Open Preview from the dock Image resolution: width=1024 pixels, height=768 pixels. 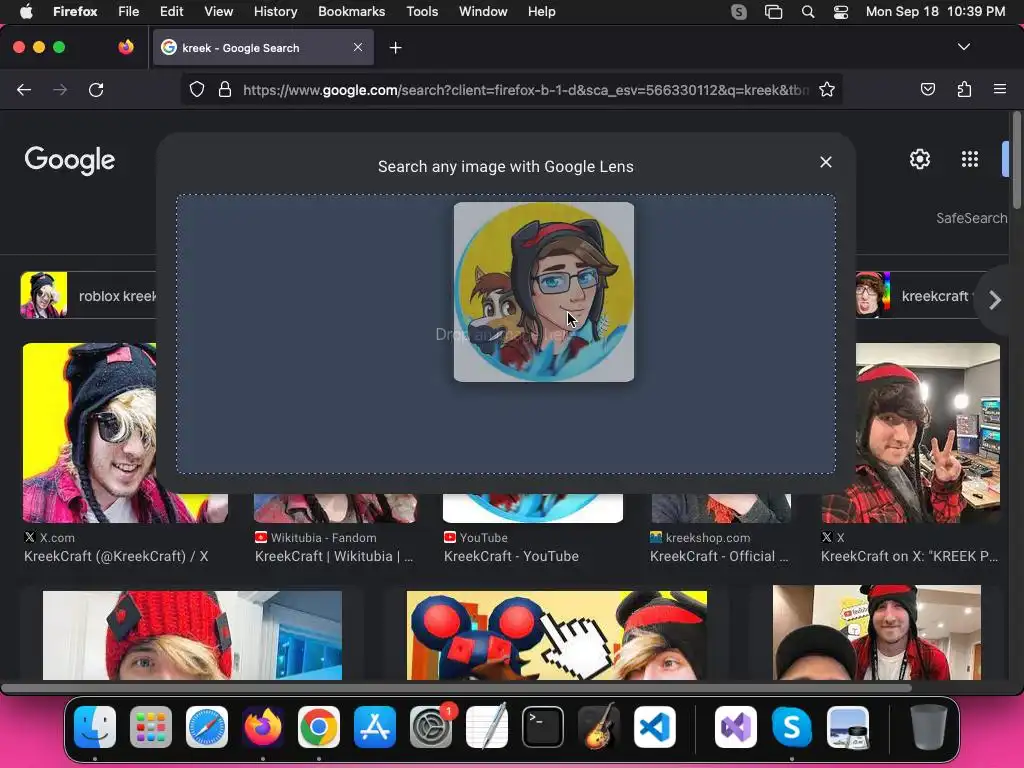click(848, 727)
